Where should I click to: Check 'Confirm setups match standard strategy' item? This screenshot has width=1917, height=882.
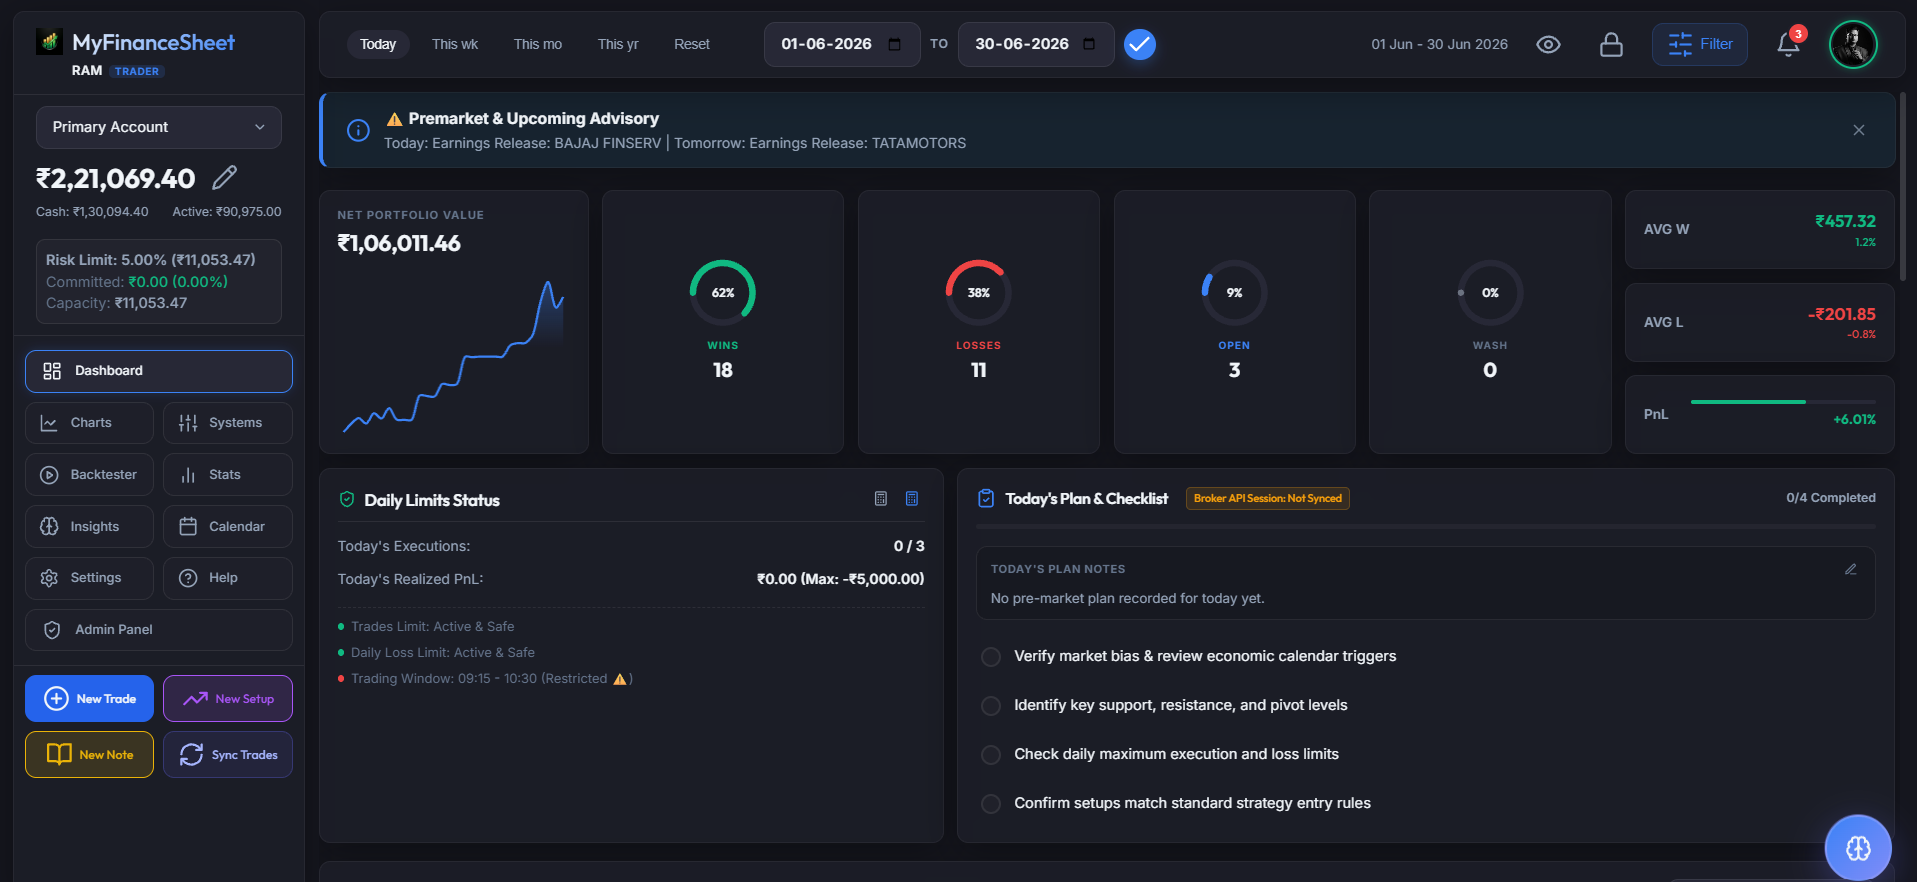click(x=991, y=804)
